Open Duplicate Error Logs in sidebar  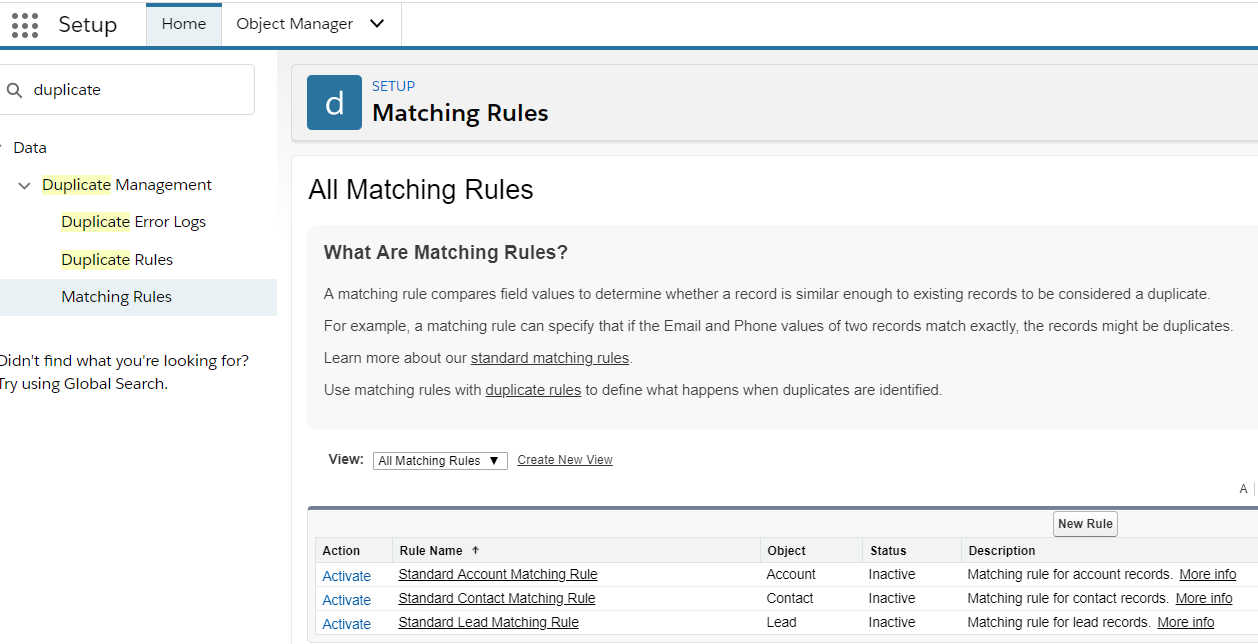click(133, 222)
